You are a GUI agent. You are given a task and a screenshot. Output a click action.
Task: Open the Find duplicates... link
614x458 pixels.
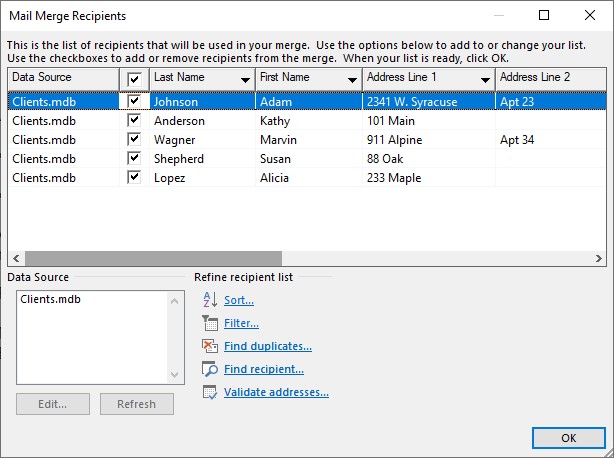(268, 346)
